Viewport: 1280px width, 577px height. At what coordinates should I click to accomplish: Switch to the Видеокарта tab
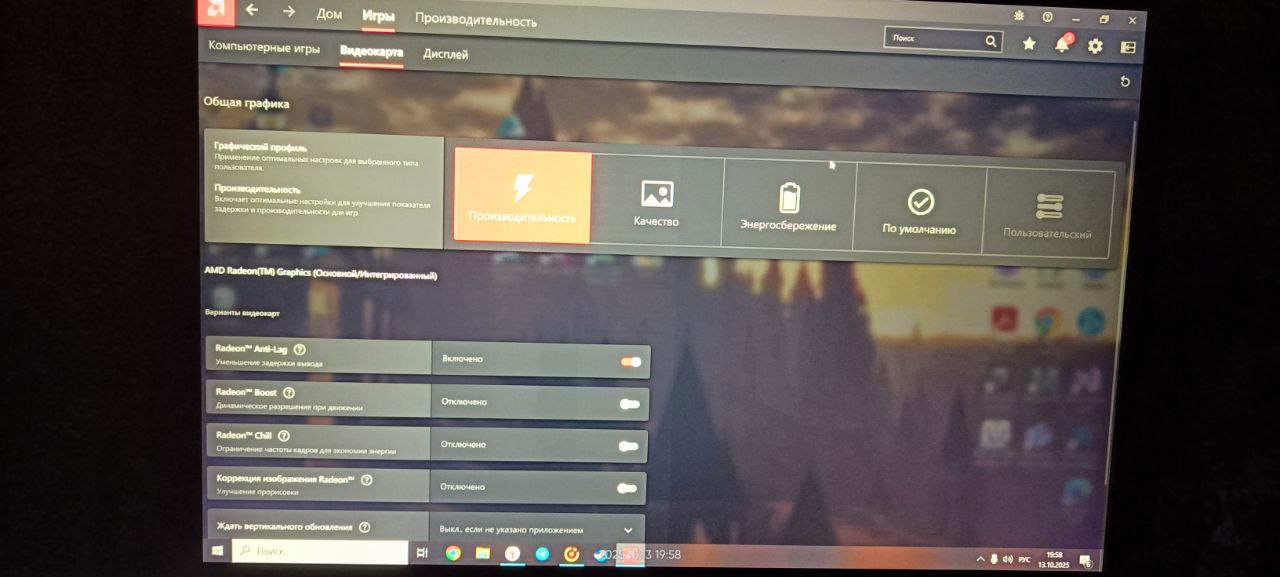pos(371,51)
